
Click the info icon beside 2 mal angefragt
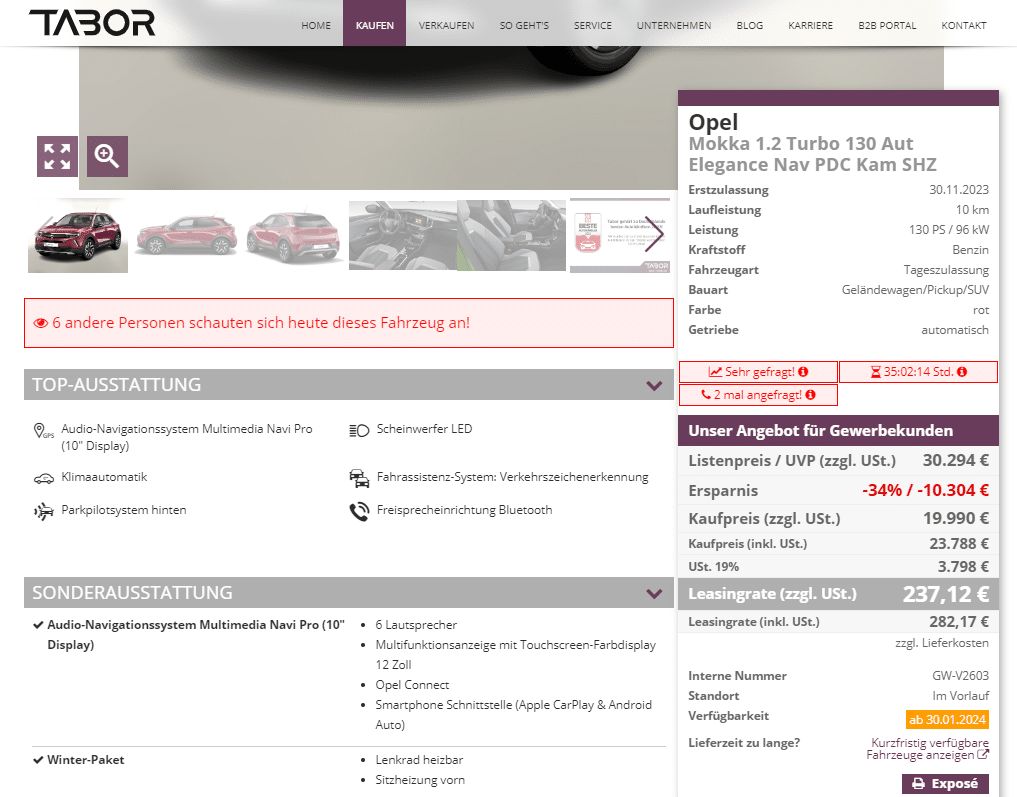click(811, 394)
